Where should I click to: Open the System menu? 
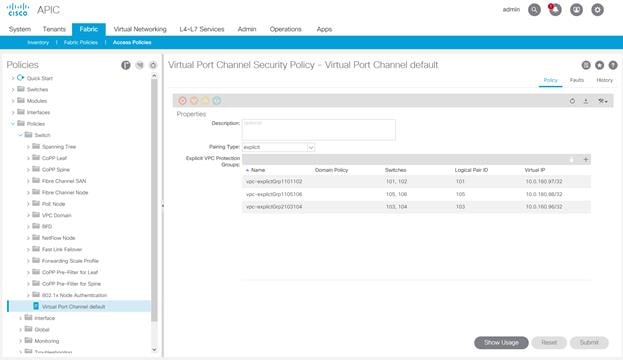[20, 29]
